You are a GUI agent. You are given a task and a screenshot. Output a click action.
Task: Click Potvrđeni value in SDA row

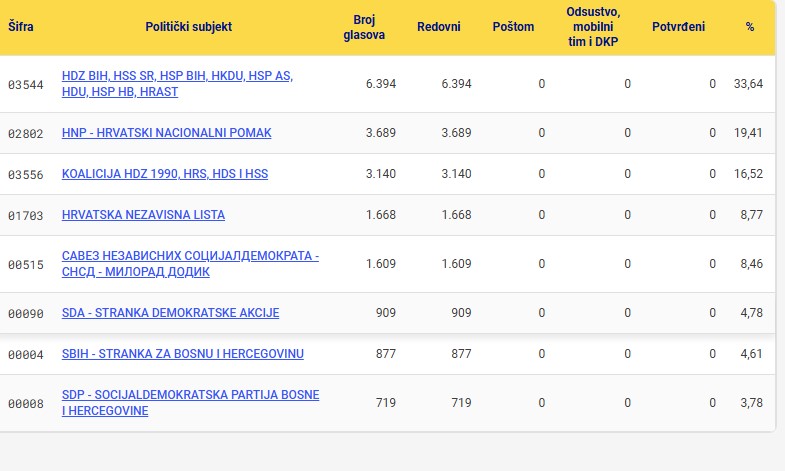712,313
